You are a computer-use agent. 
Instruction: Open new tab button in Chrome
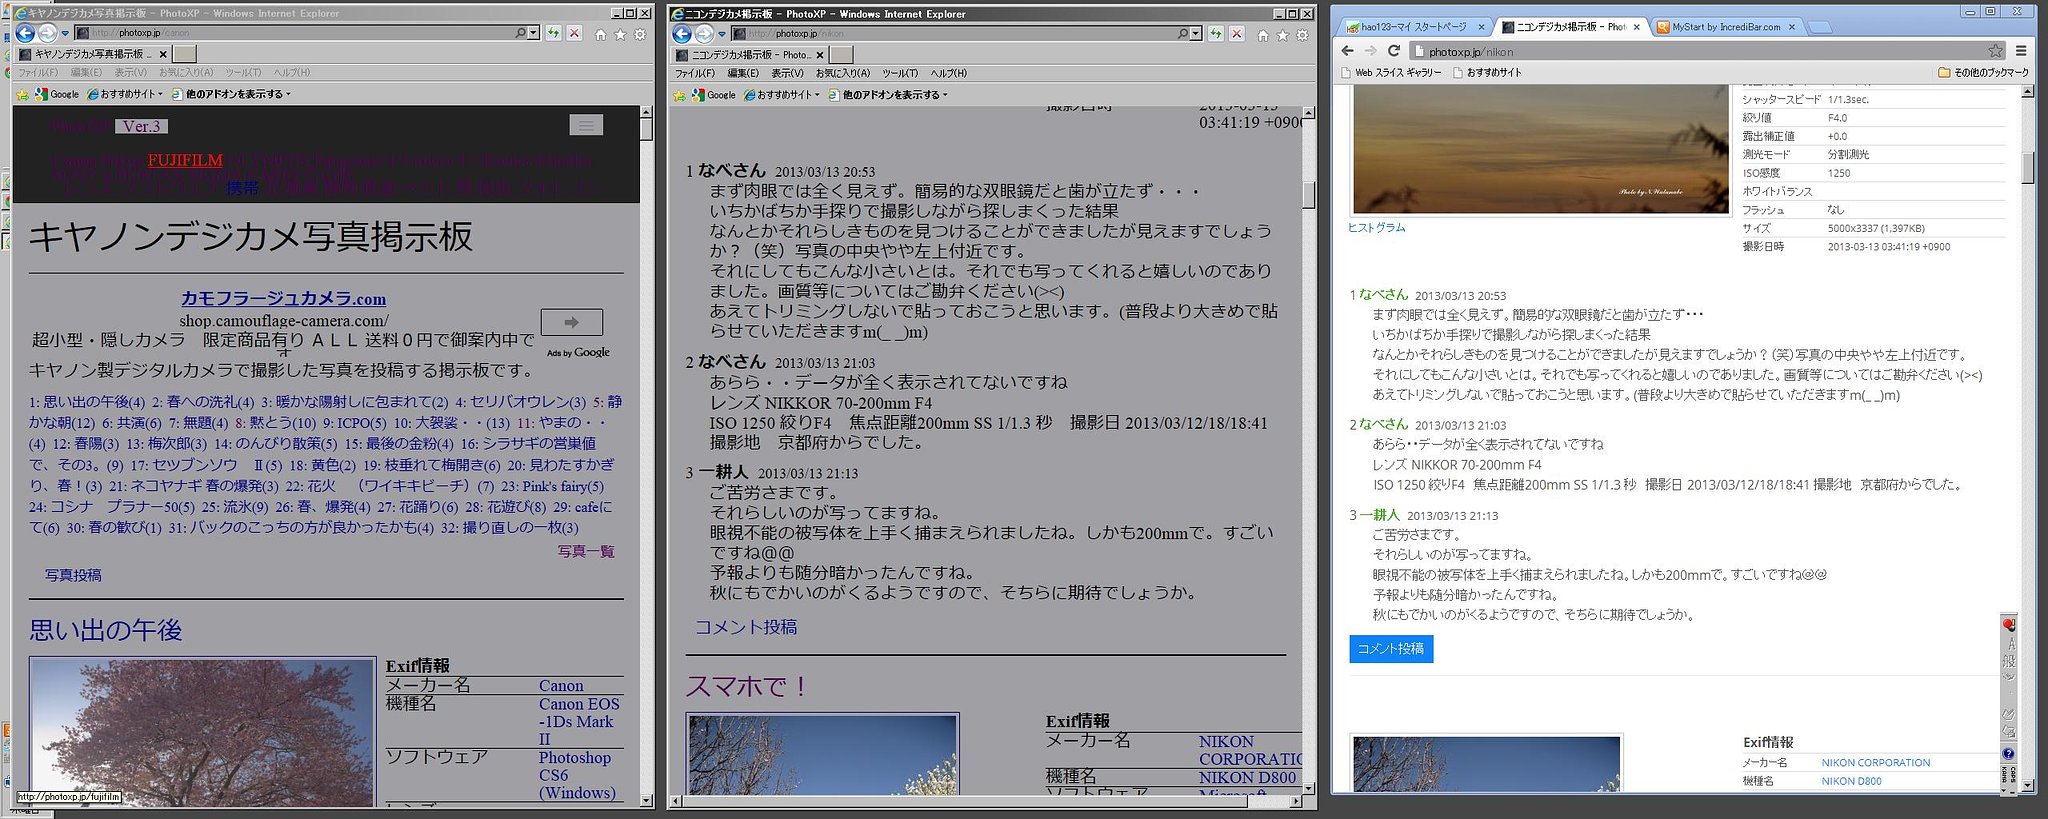click(x=1820, y=27)
